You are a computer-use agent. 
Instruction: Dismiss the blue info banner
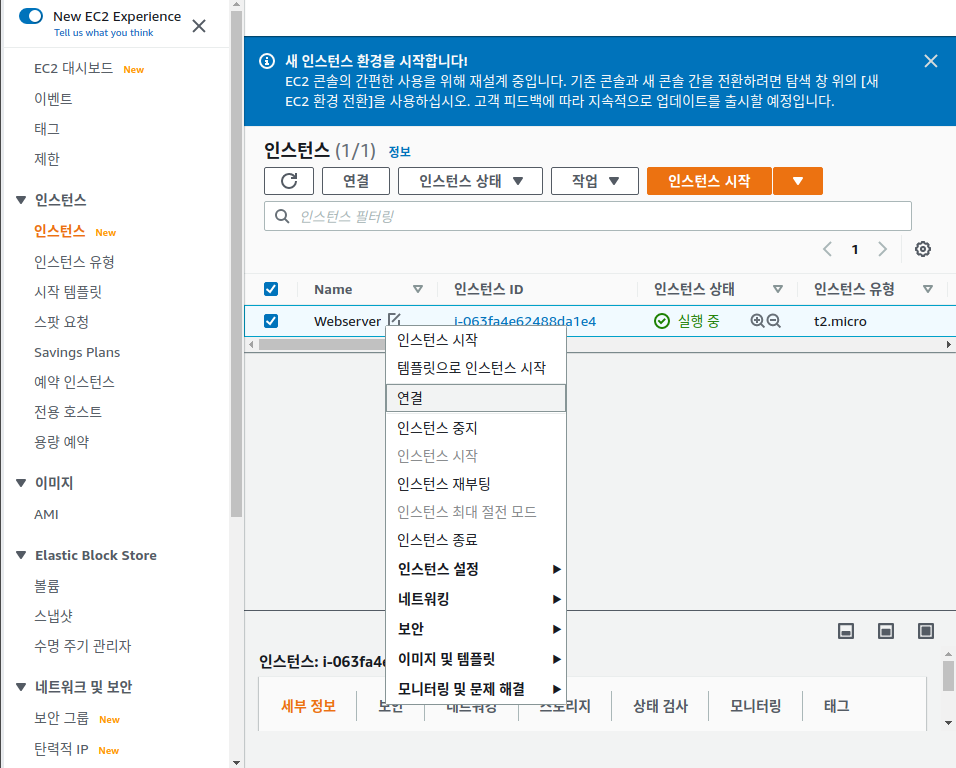(930, 61)
